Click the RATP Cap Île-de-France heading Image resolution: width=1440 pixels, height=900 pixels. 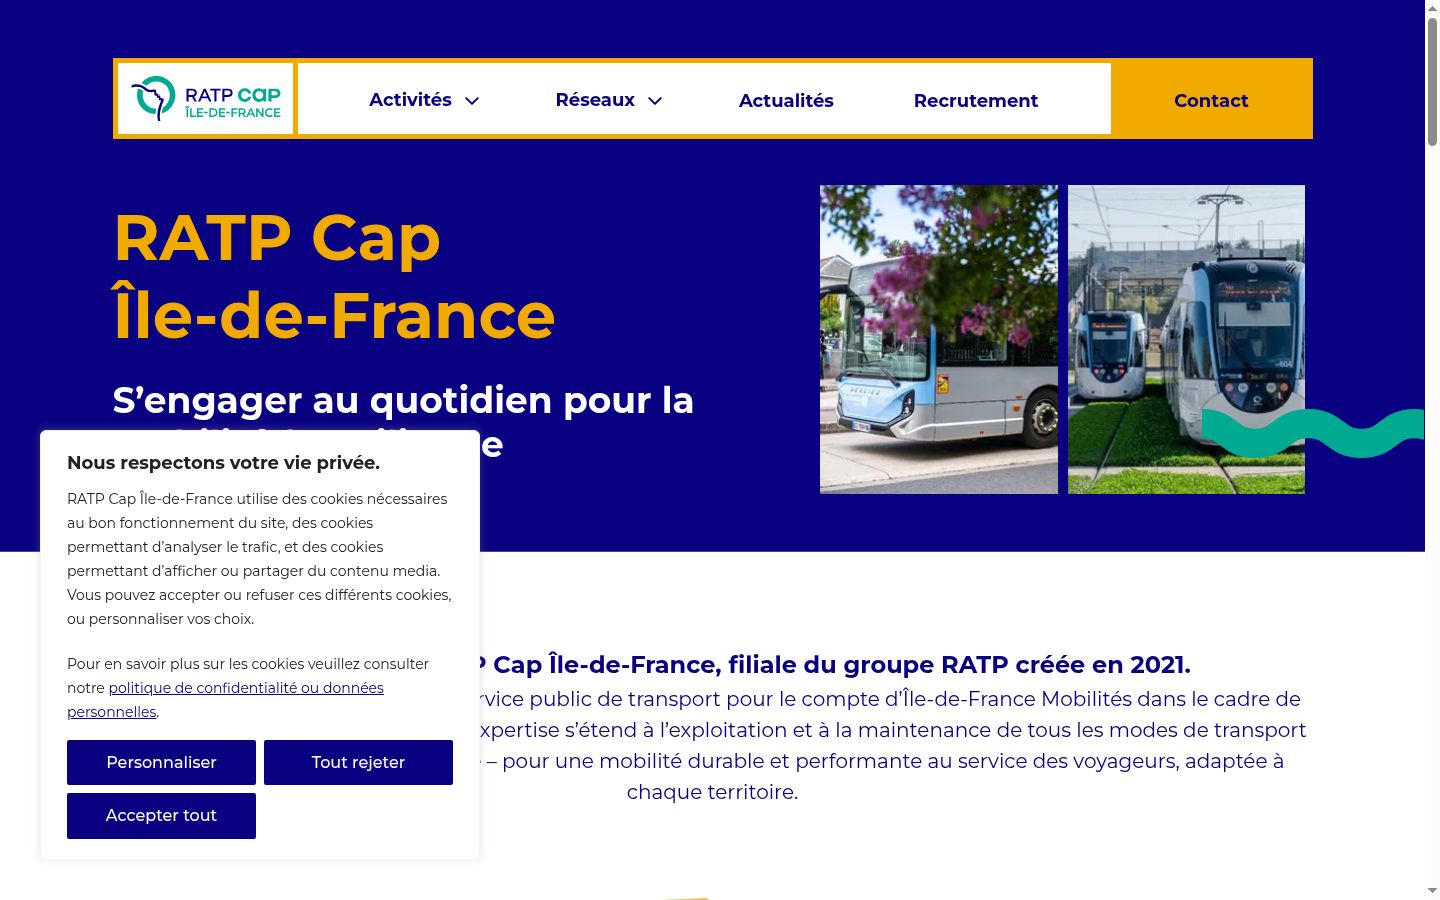(334, 276)
